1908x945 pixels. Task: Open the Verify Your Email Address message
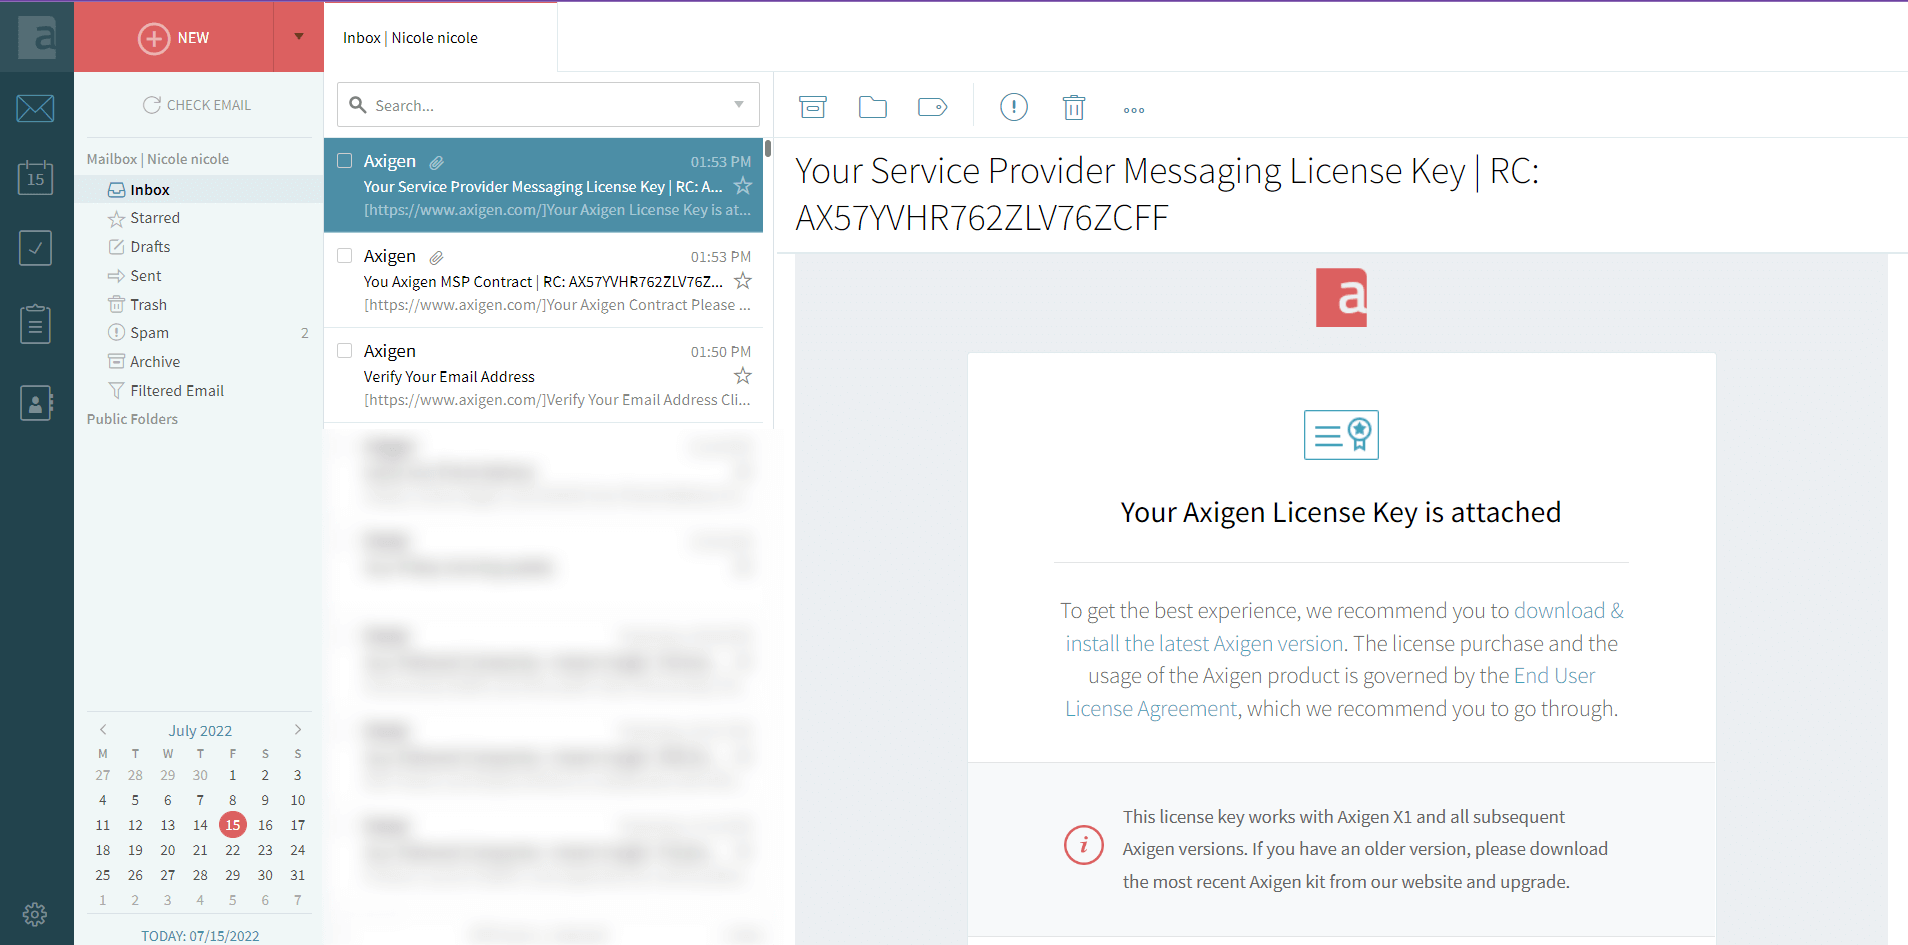[543, 375]
